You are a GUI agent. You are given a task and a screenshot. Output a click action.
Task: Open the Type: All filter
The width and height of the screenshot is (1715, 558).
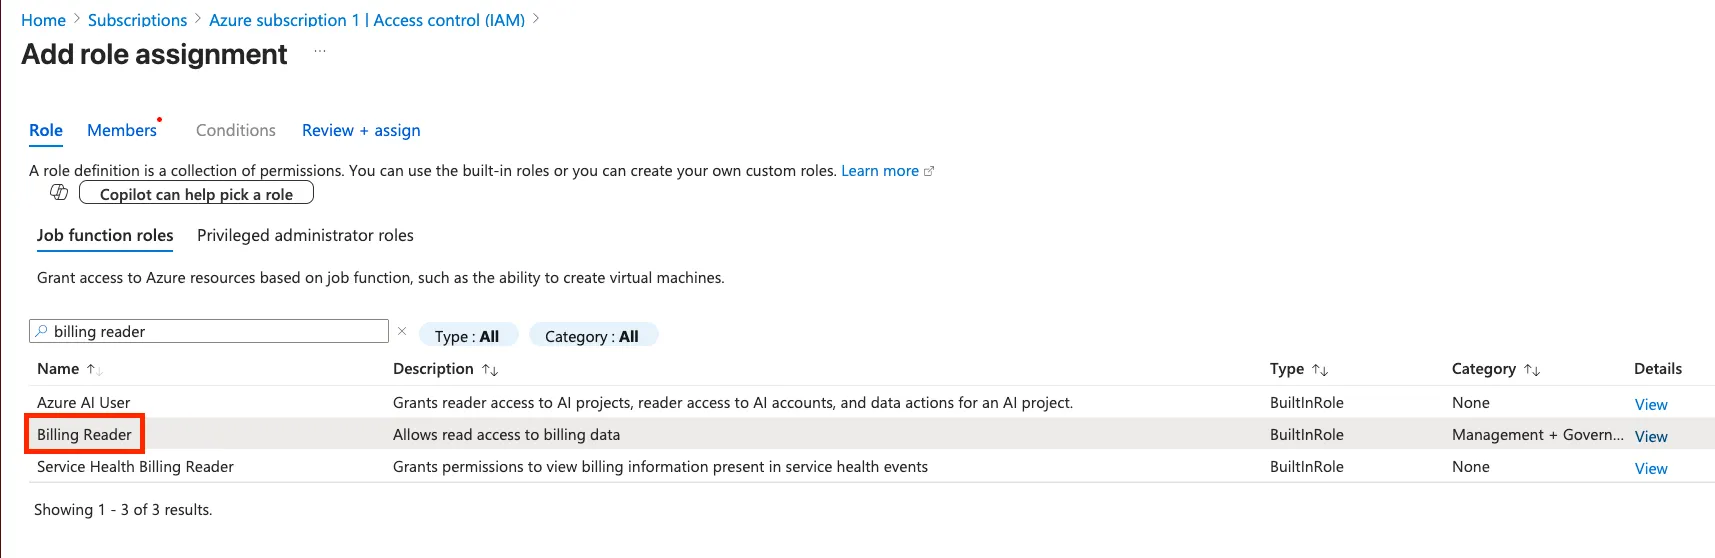coord(467,336)
